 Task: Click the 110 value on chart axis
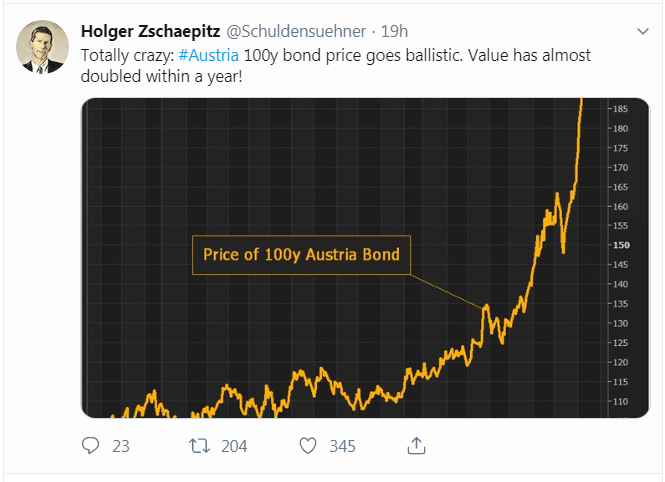tap(620, 401)
